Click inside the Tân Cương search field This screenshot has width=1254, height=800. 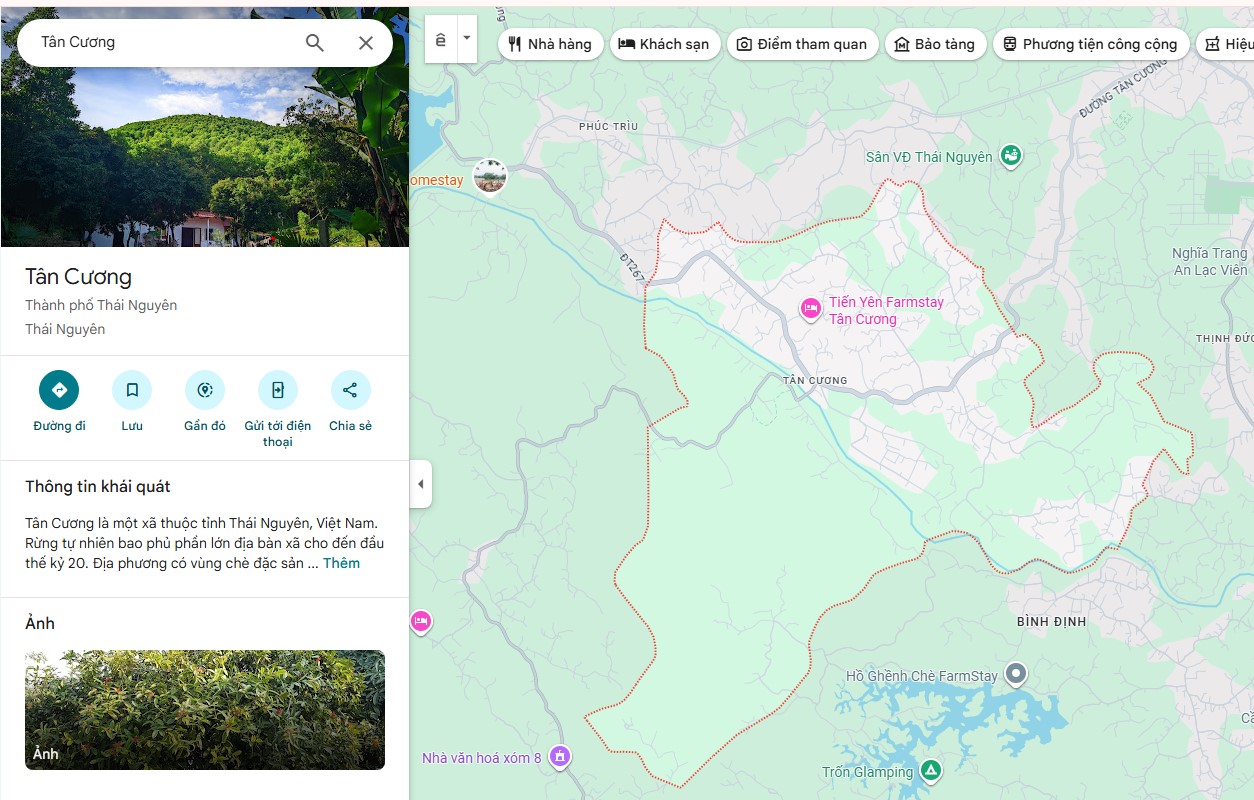click(x=160, y=43)
